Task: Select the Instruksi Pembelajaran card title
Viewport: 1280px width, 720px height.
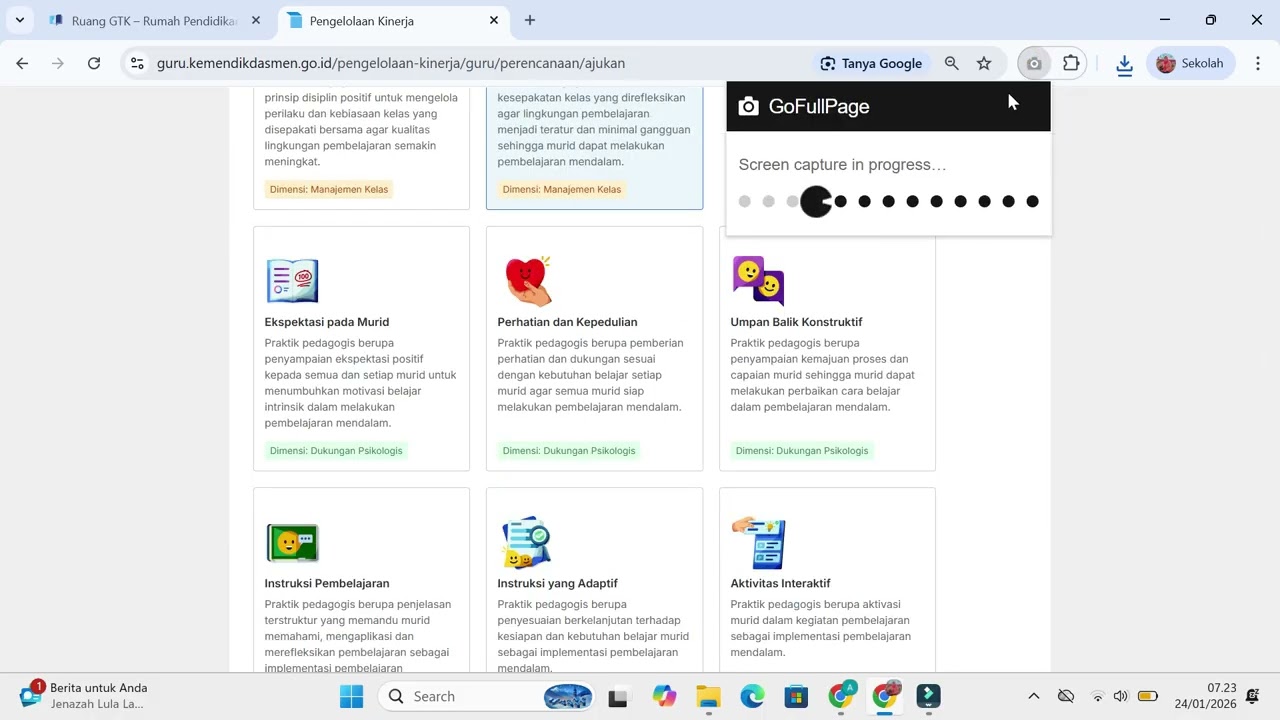Action: pos(327,583)
